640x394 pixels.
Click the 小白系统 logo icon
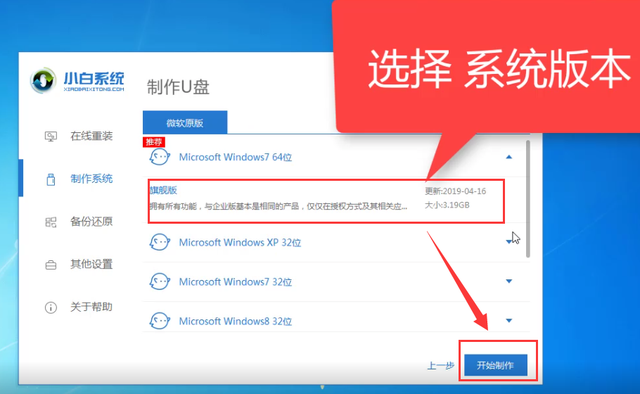[43, 80]
